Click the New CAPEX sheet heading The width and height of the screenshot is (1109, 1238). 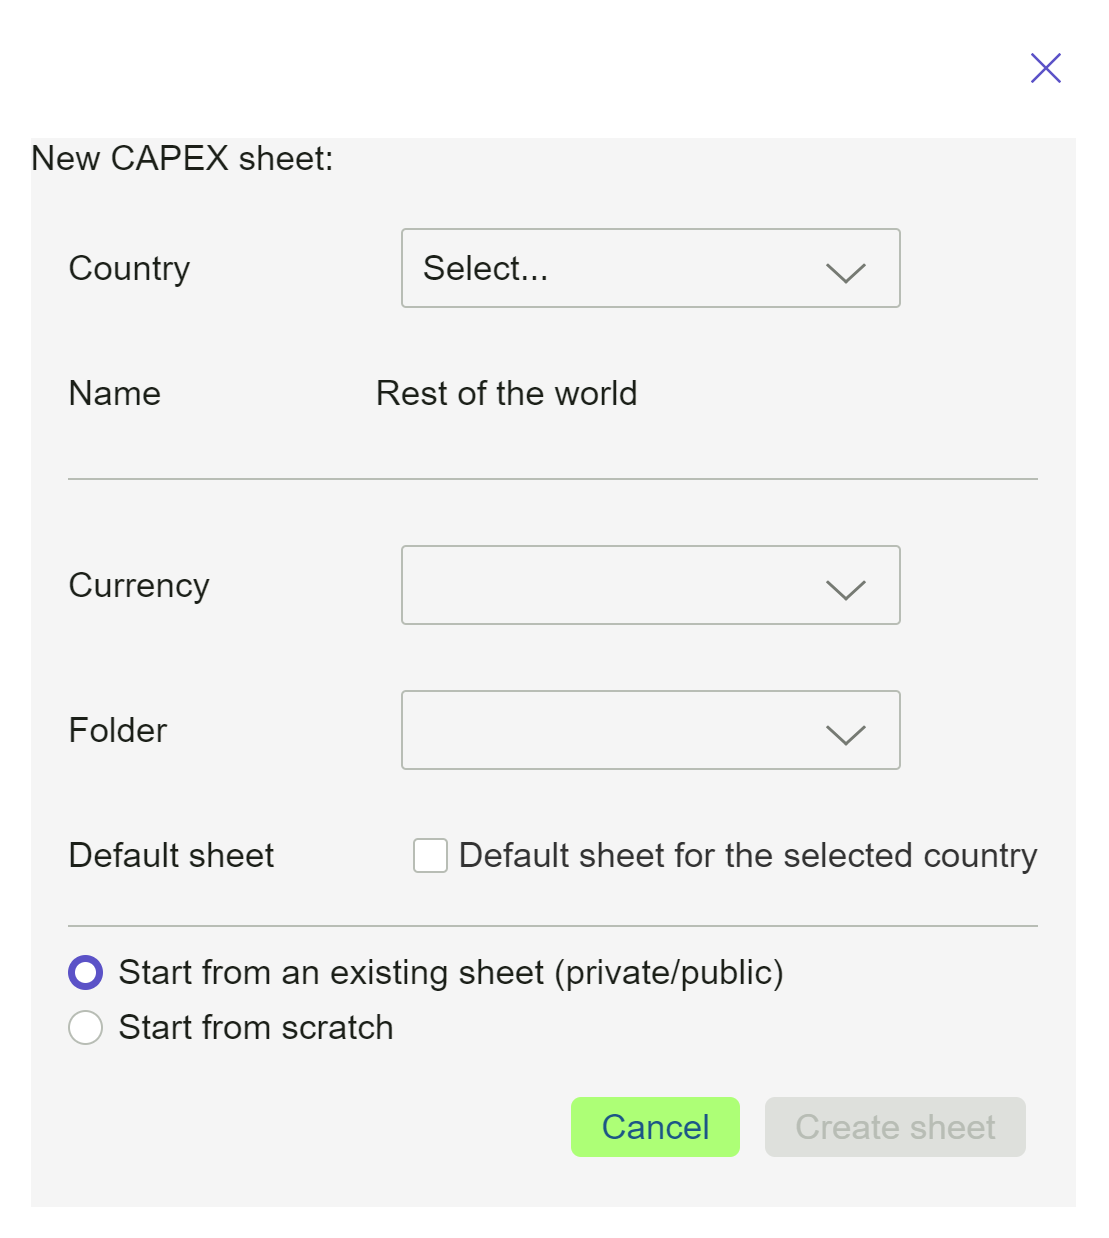(180, 158)
